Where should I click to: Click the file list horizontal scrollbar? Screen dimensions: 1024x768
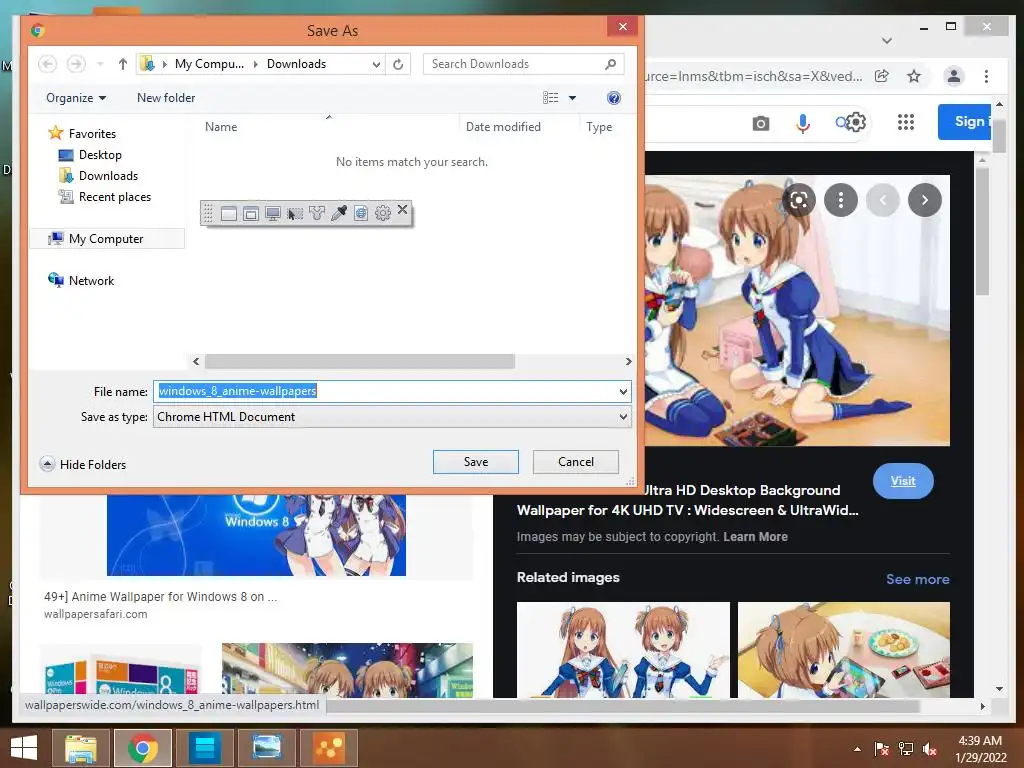point(360,361)
